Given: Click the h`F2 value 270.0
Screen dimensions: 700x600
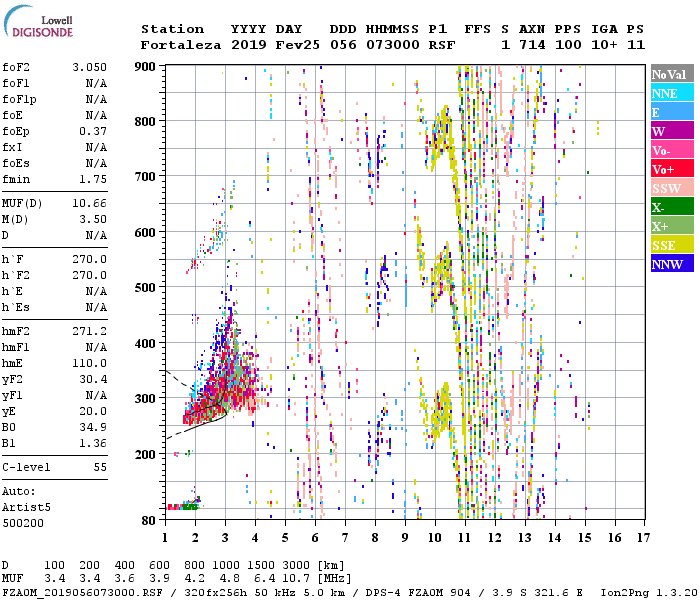Looking at the screenshot, I should pyautogui.click(x=89, y=275).
